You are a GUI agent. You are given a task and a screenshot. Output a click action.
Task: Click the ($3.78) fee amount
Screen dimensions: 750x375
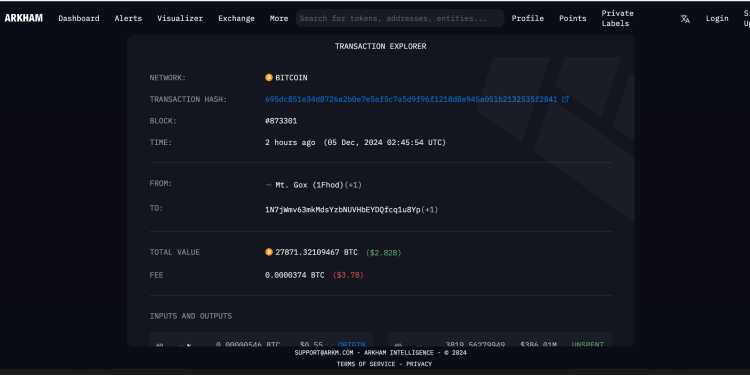pyautogui.click(x=348, y=275)
